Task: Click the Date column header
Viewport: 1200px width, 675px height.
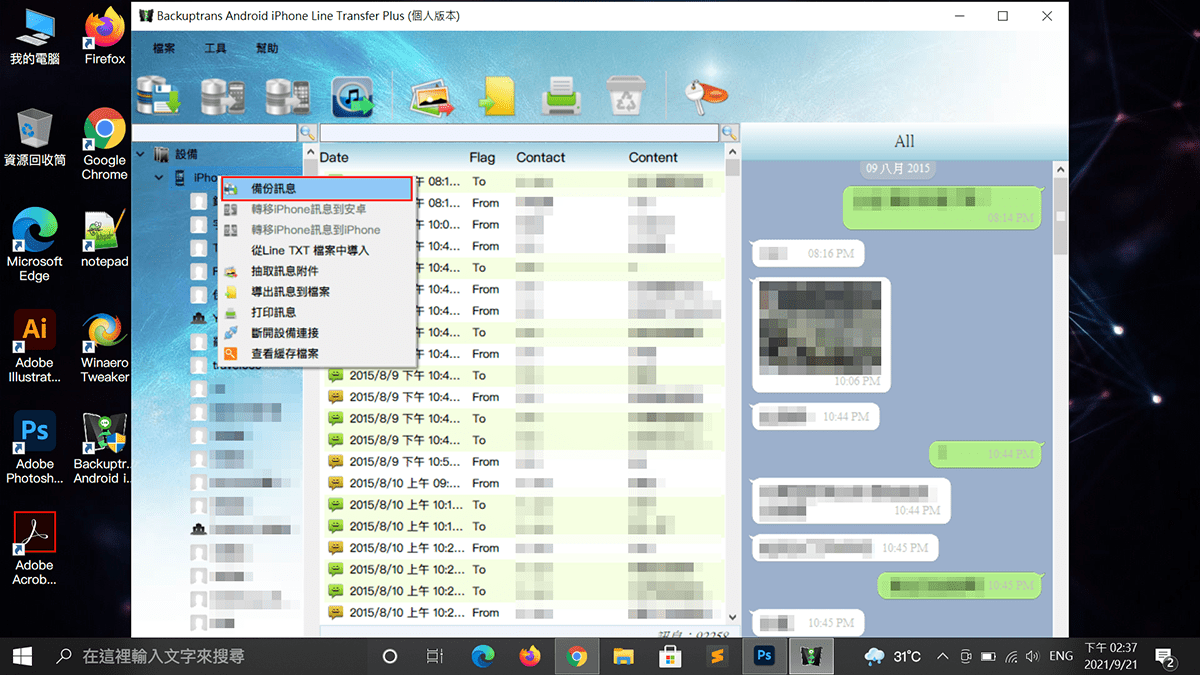Action: click(x=334, y=158)
